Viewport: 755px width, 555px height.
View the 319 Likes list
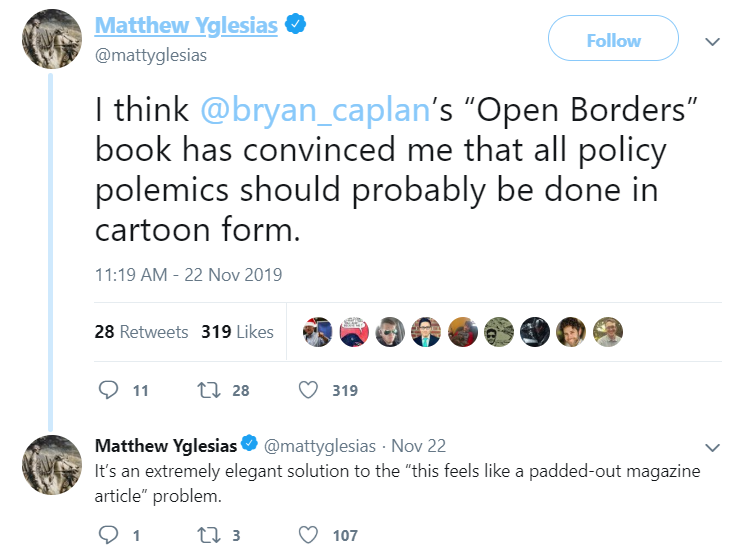[237, 331]
